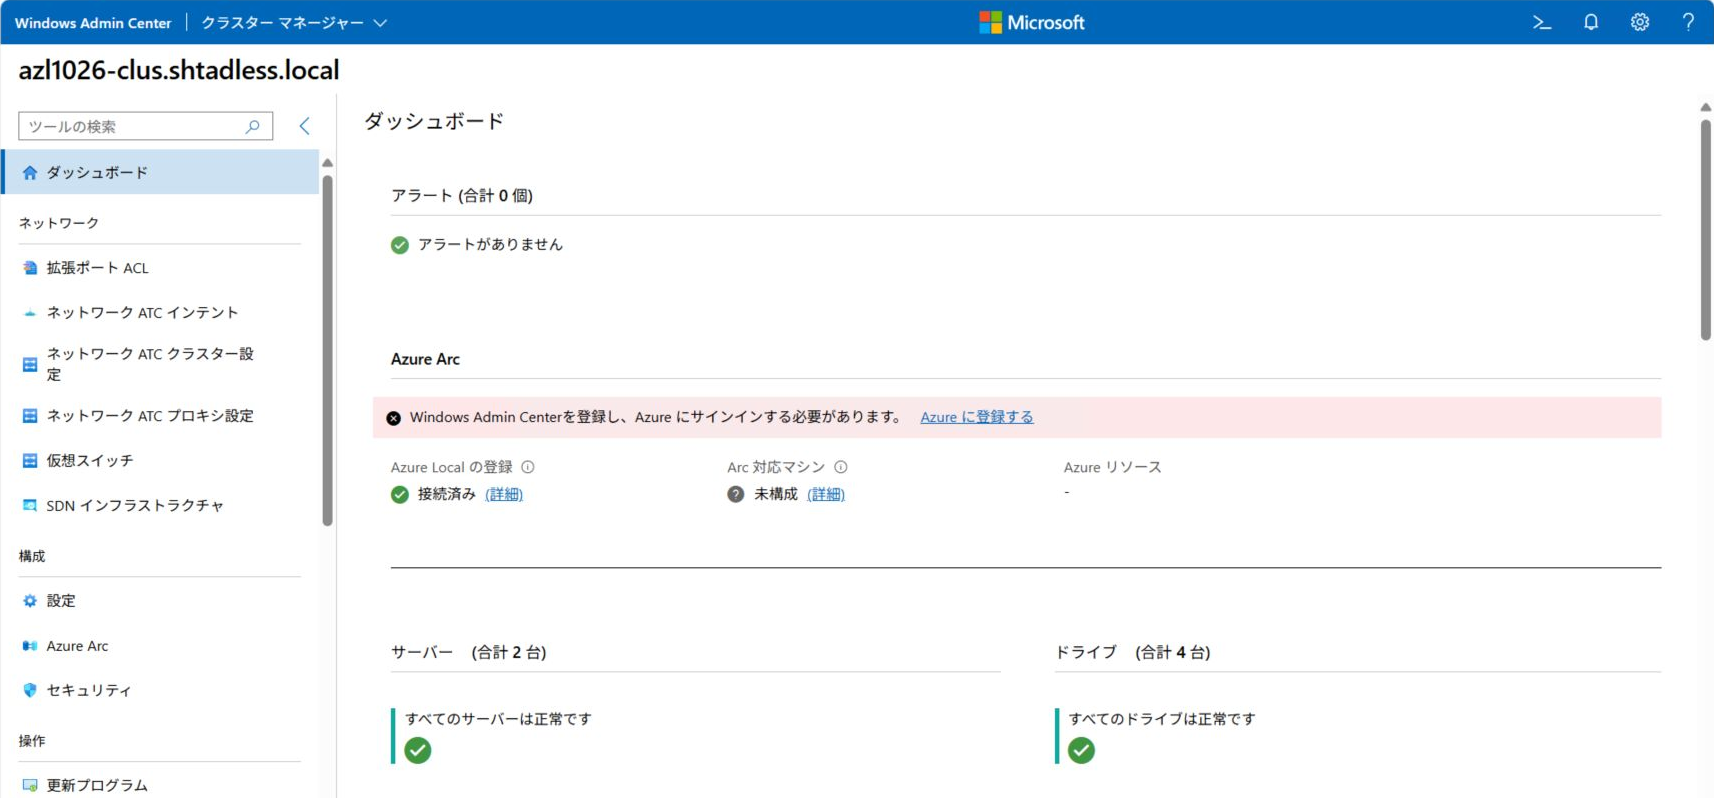Open 詳細 link next to 未構成
This screenshot has height=798, width=1714.
click(826, 494)
